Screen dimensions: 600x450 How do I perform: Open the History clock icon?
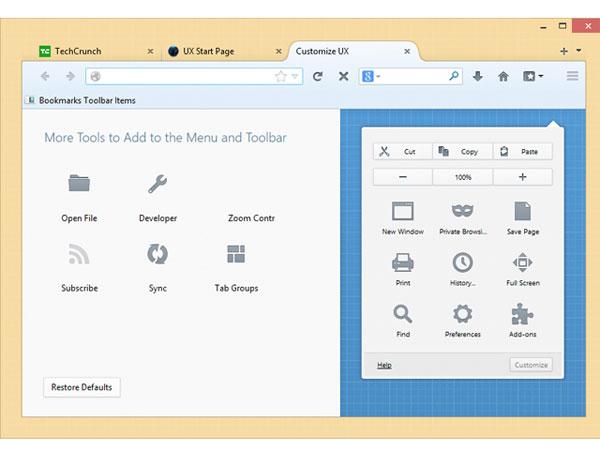(462, 263)
